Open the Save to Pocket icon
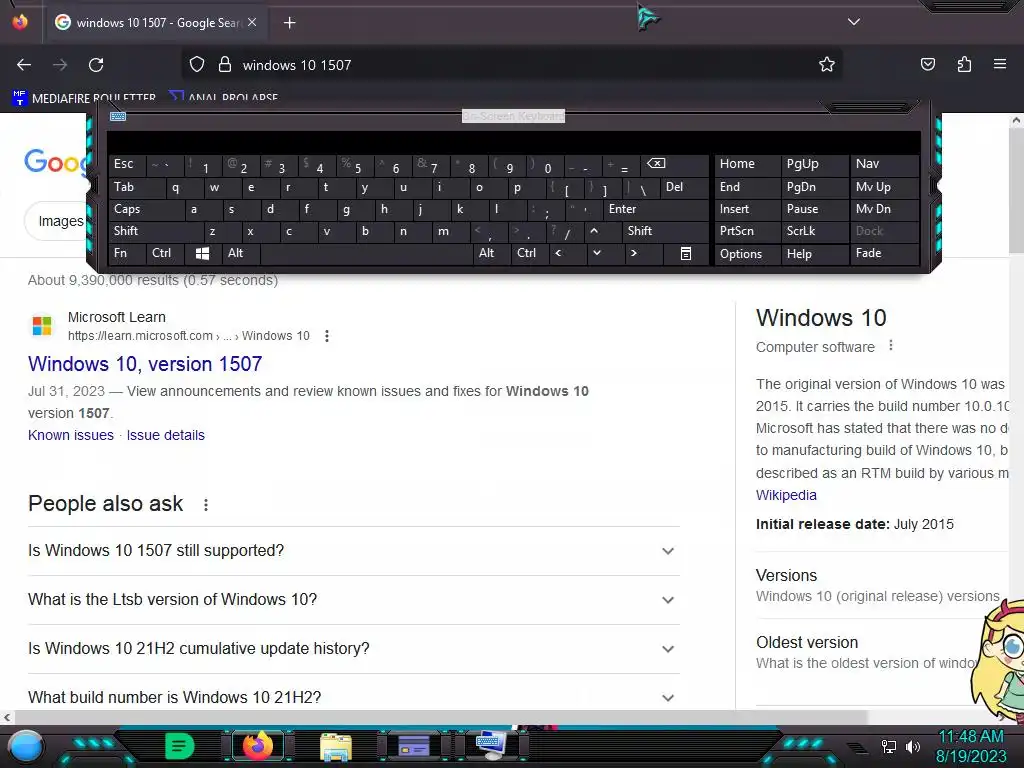 pos(927,65)
